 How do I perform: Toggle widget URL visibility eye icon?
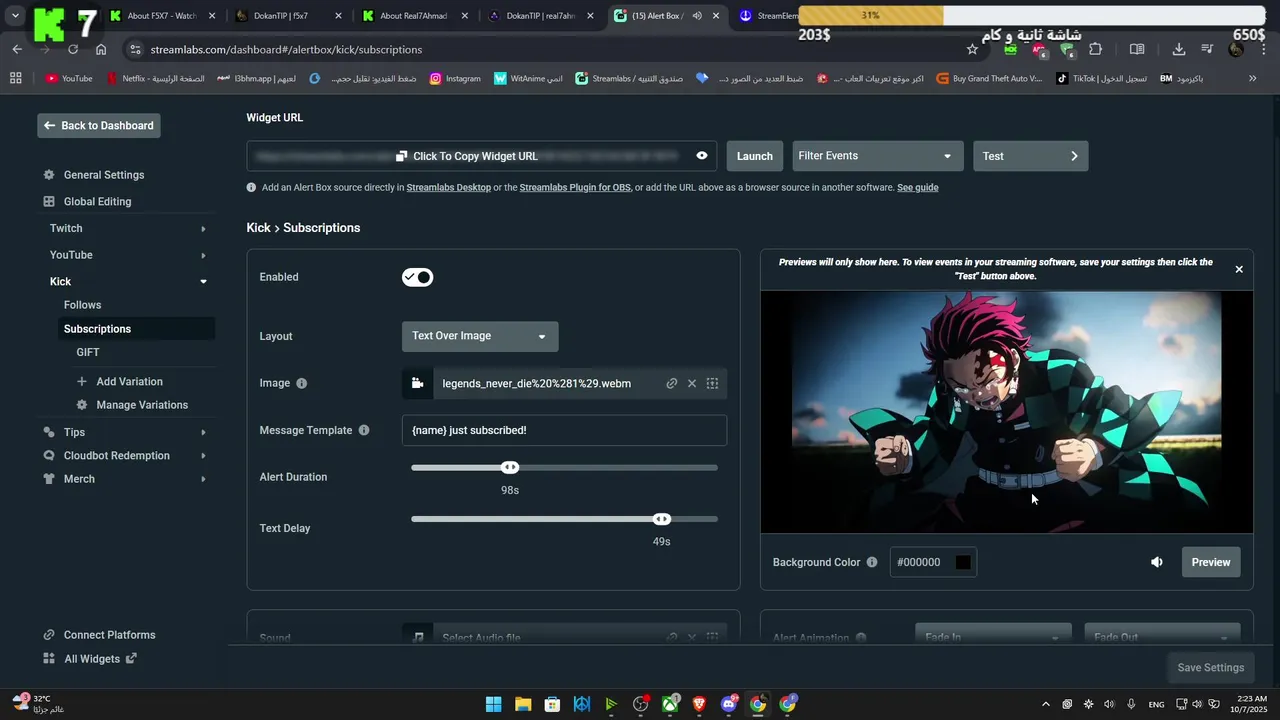(x=702, y=156)
